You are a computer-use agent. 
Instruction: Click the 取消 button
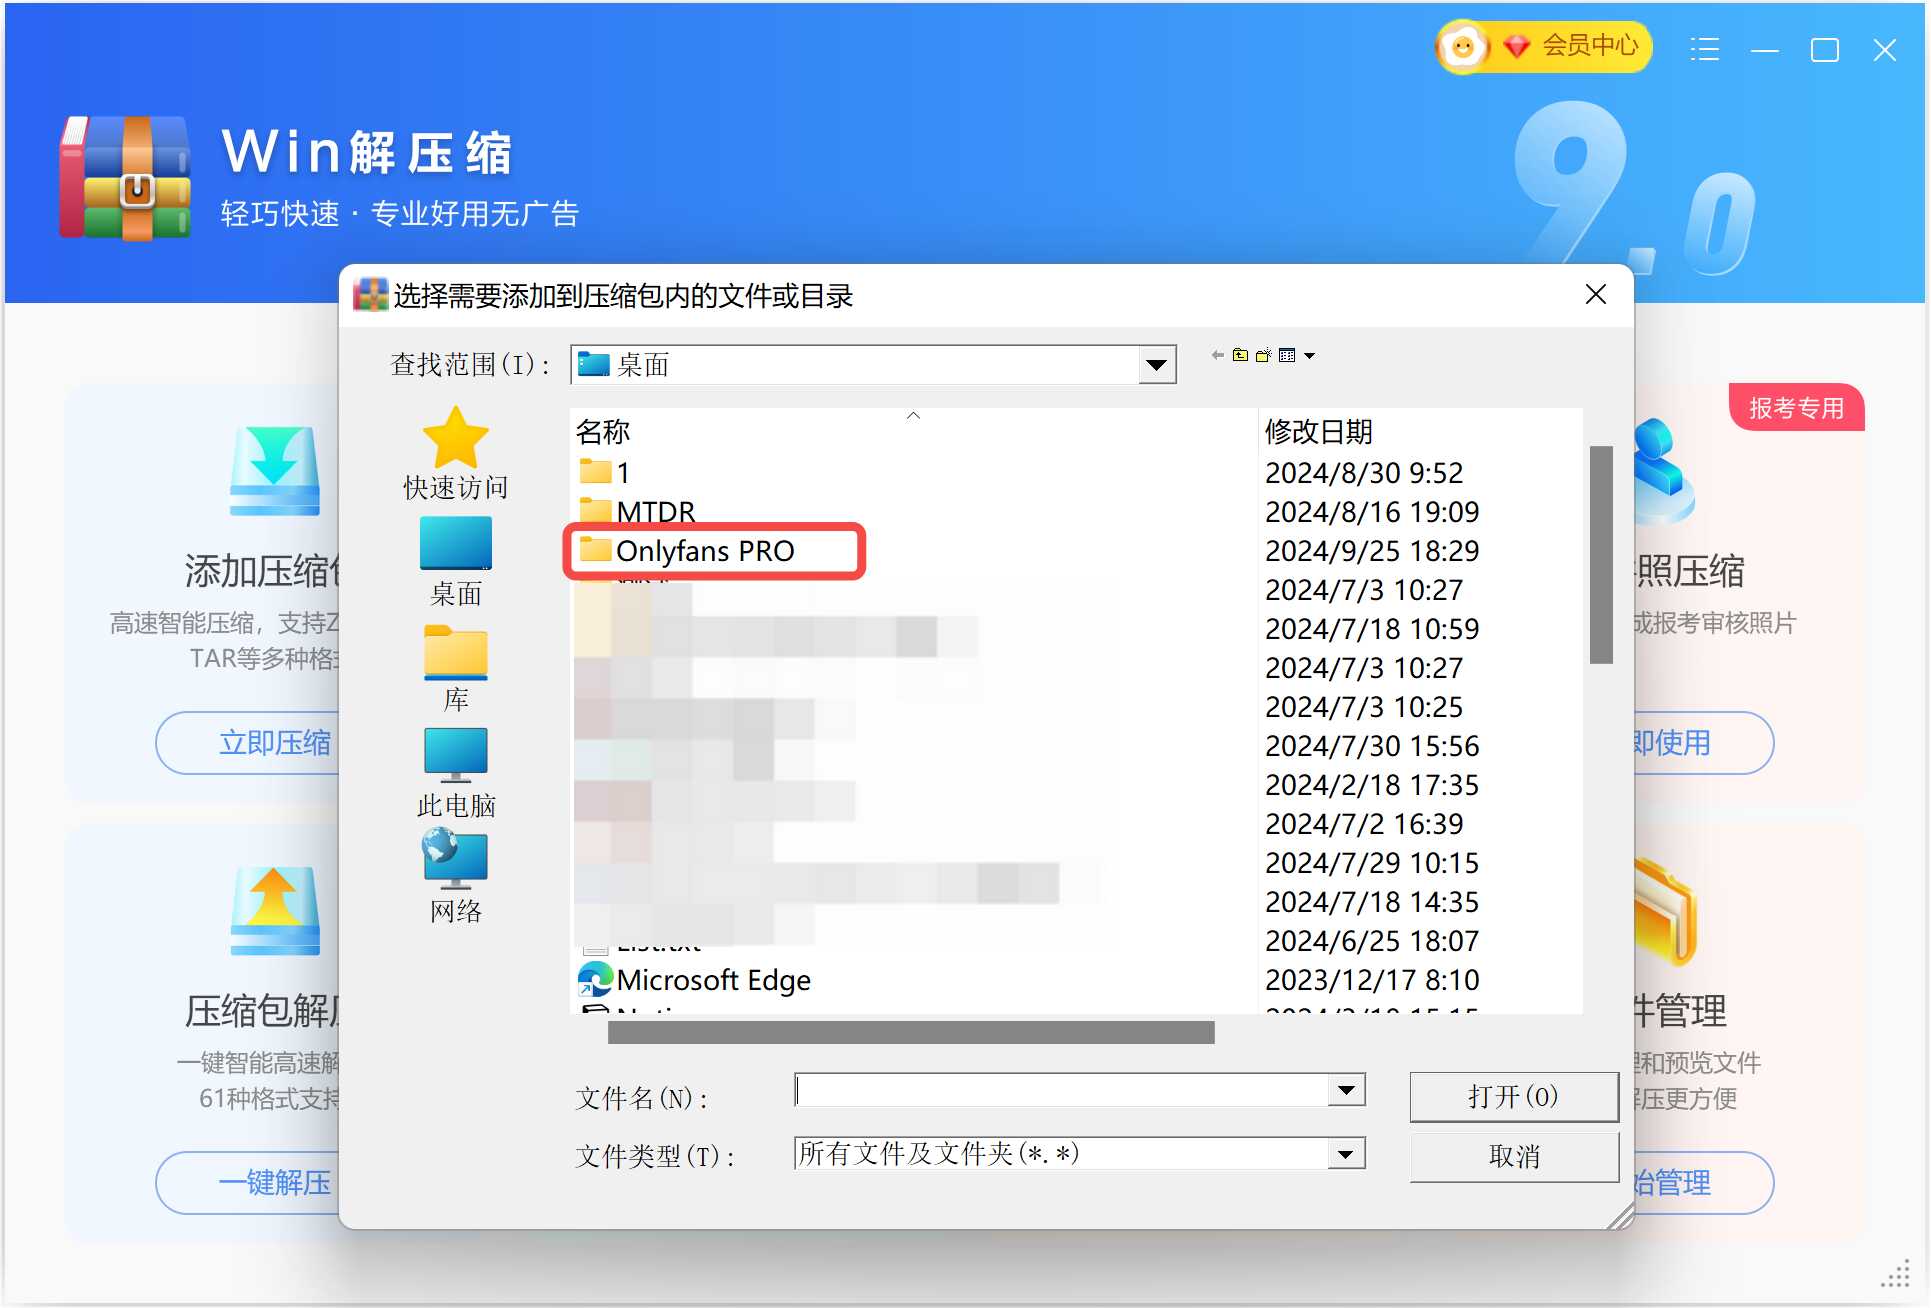(1514, 1157)
